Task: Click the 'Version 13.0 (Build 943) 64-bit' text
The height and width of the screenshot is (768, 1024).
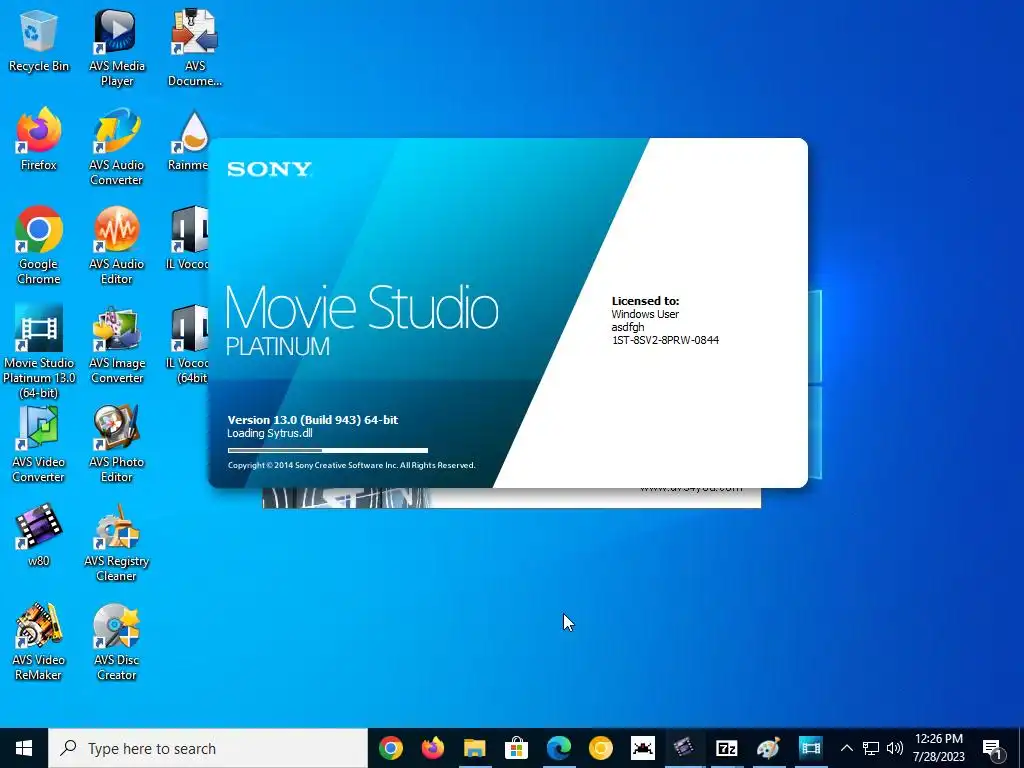Action: point(313,420)
